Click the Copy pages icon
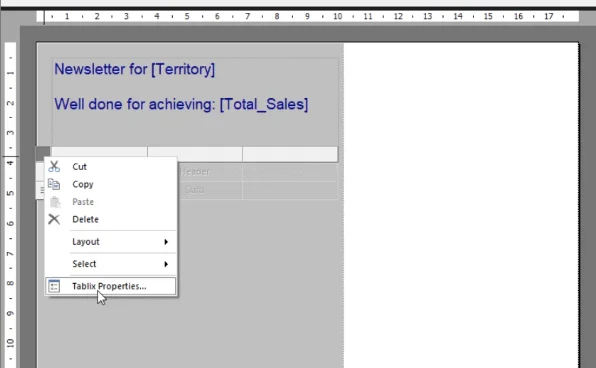The height and width of the screenshot is (368, 596). tap(54, 184)
